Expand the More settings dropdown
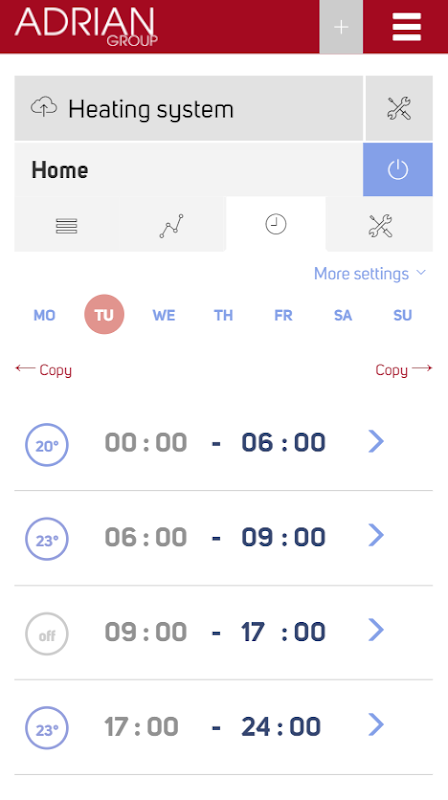 click(x=370, y=273)
